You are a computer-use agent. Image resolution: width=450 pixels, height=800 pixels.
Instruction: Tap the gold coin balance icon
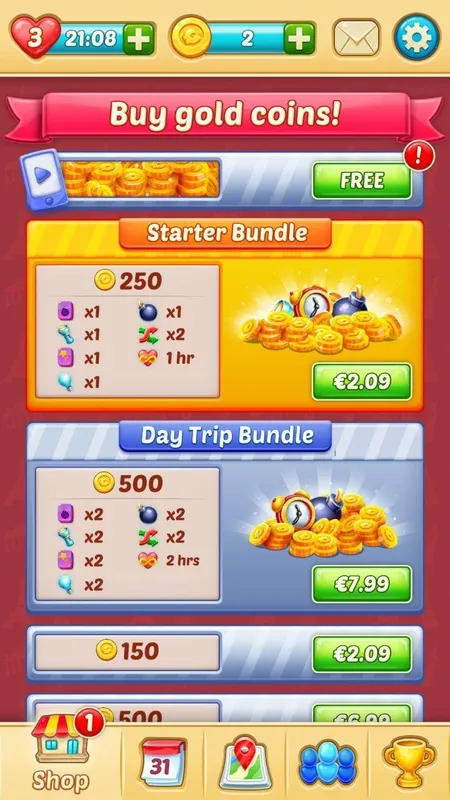click(x=191, y=38)
